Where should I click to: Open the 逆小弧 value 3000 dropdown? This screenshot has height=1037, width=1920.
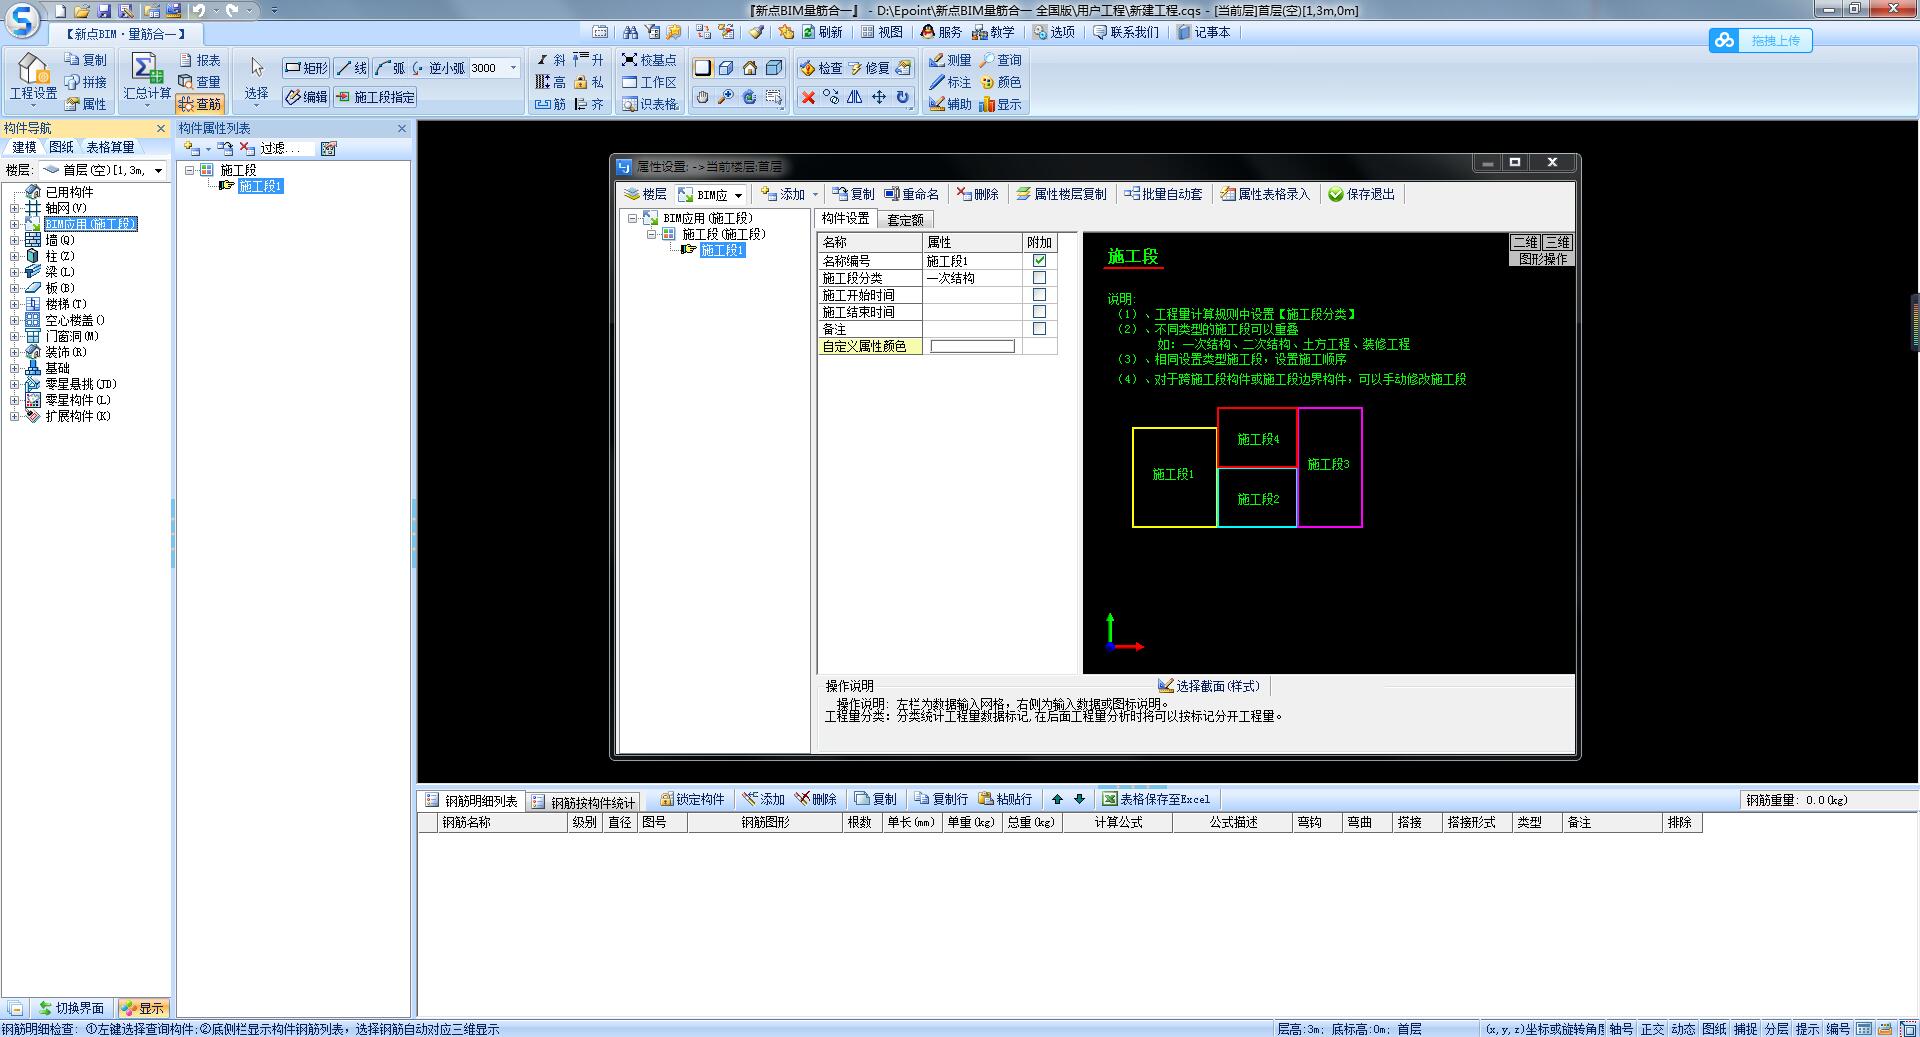coord(514,68)
